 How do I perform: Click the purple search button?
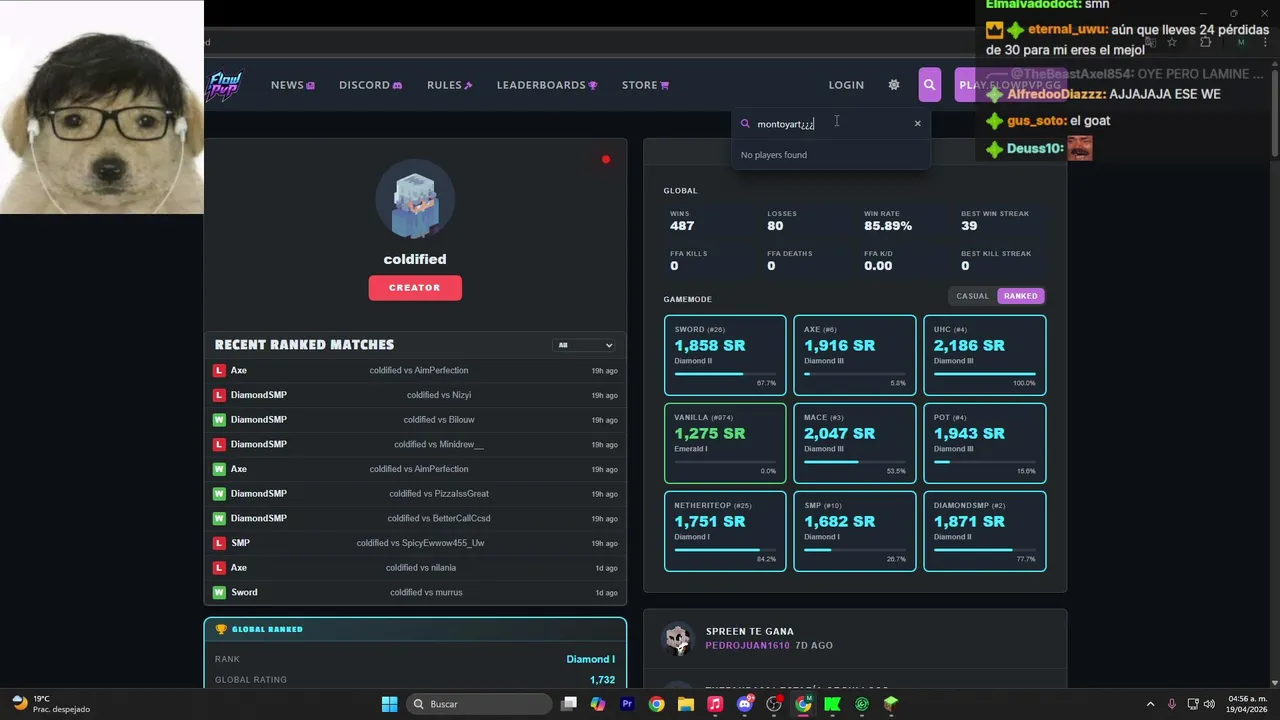click(930, 85)
